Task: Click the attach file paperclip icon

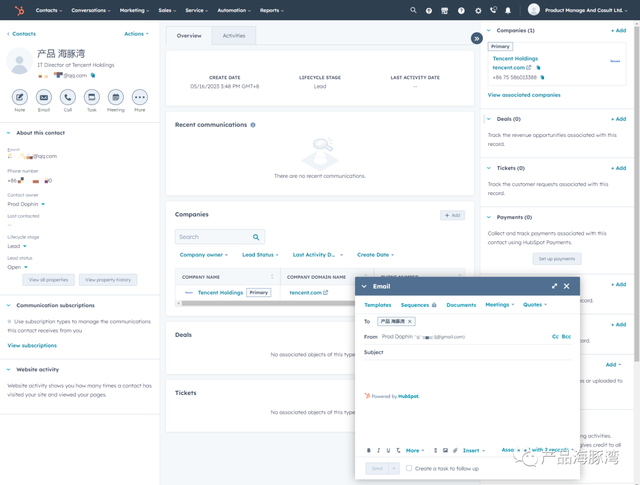Action: tap(455, 450)
